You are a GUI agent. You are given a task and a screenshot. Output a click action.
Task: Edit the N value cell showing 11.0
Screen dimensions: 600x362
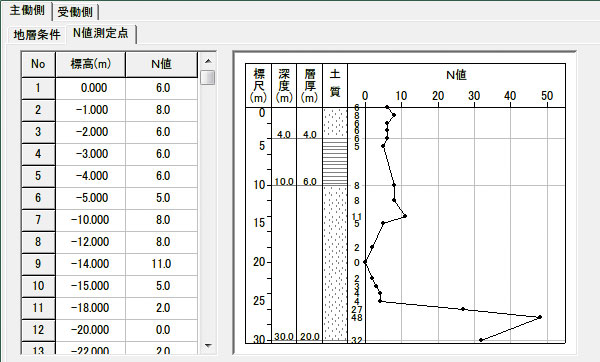tap(161, 264)
